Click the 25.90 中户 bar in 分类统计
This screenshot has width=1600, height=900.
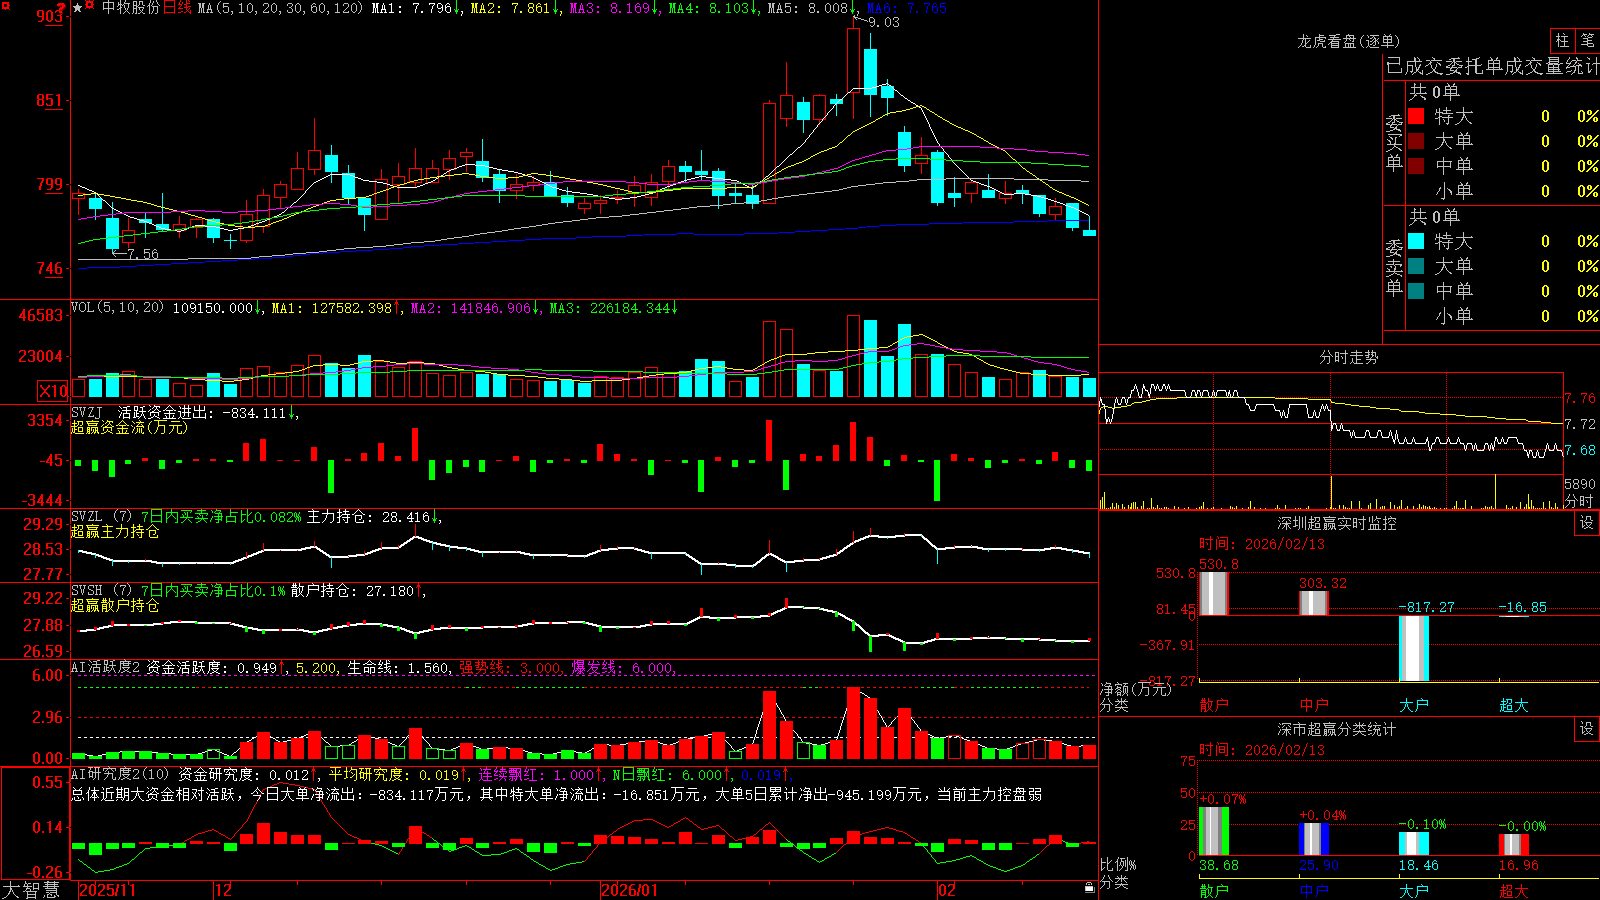(1314, 839)
